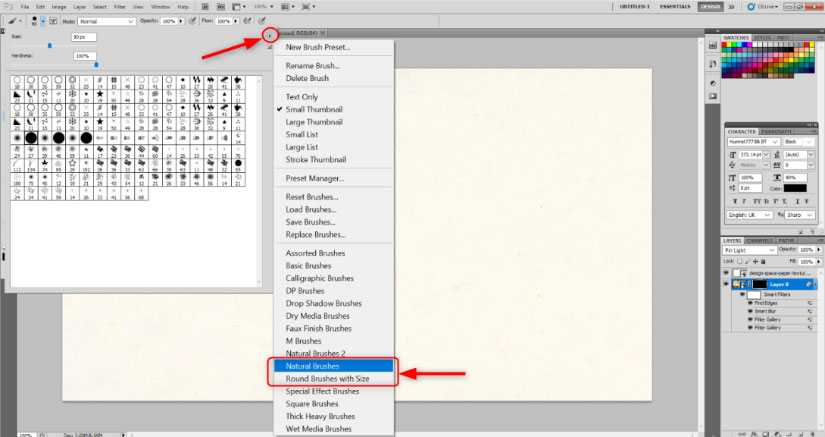Image resolution: width=825 pixels, height=437 pixels.
Task: Choose Load Brushes... menu entry
Action: (x=334, y=209)
